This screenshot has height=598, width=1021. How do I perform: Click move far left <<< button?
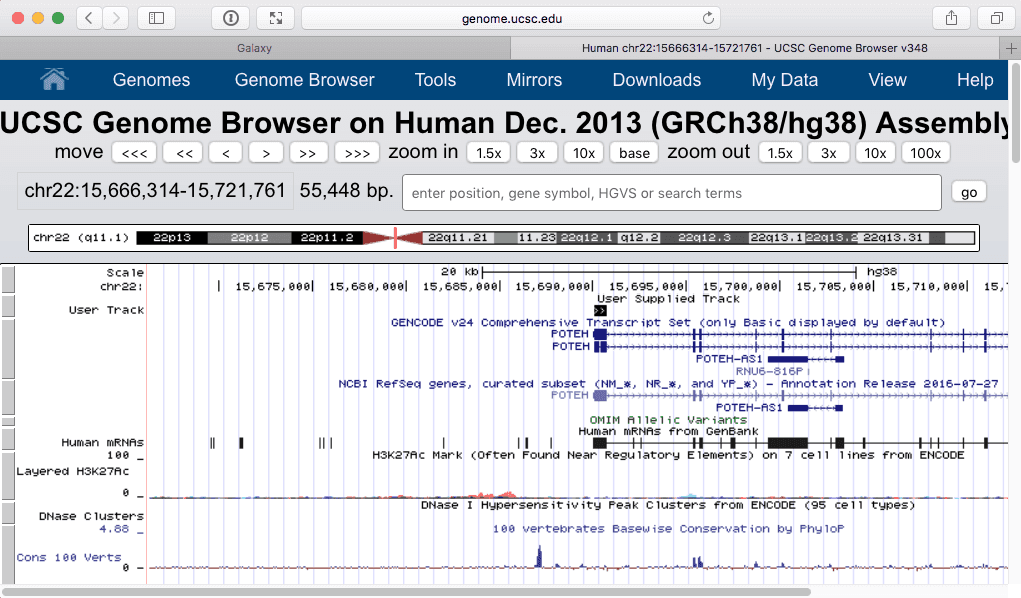(133, 153)
